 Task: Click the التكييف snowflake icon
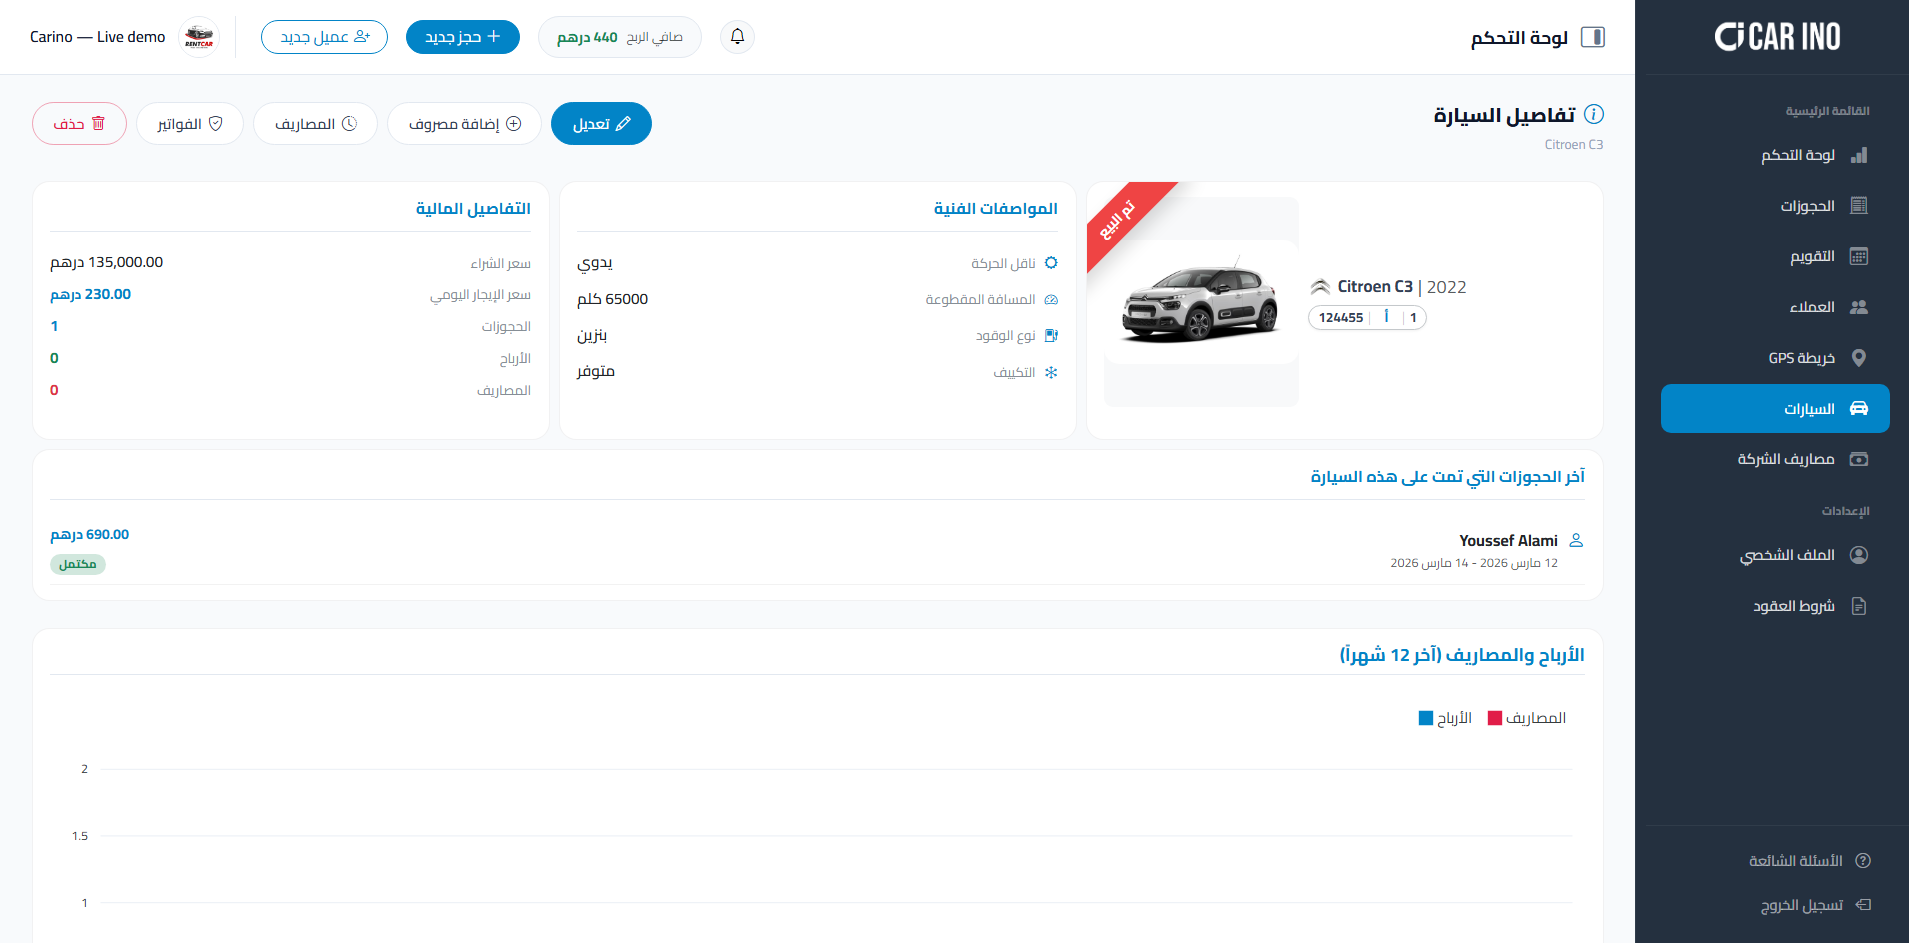(x=1051, y=372)
